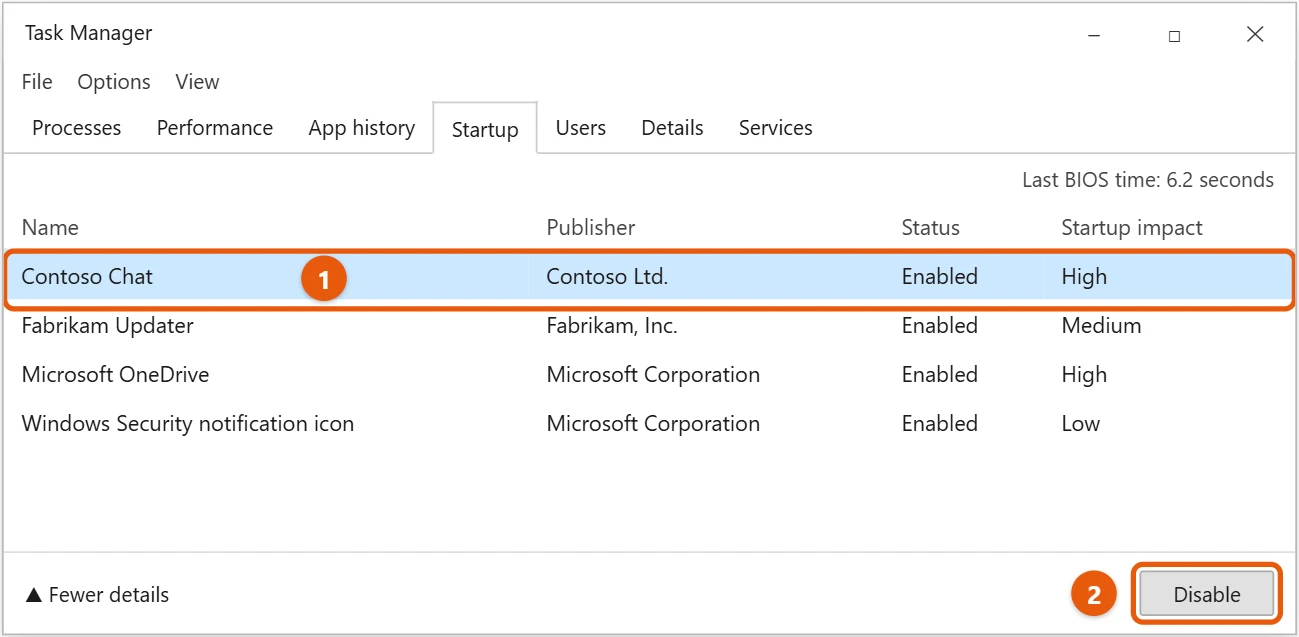
Task: Sort by the Name column header
Action: pos(50,228)
